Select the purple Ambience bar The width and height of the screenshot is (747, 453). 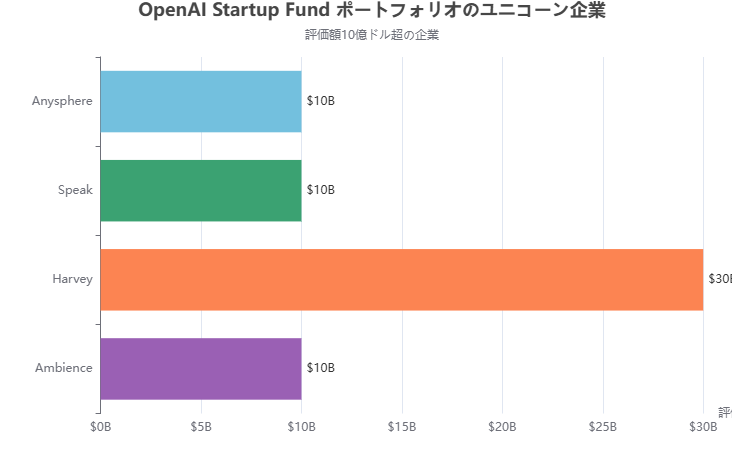201,368
